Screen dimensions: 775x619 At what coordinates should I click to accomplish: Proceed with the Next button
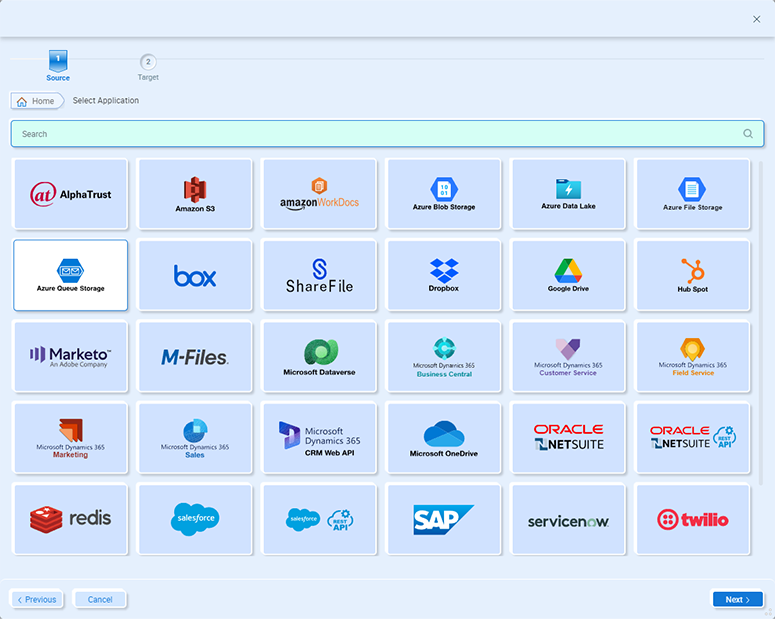737,599
